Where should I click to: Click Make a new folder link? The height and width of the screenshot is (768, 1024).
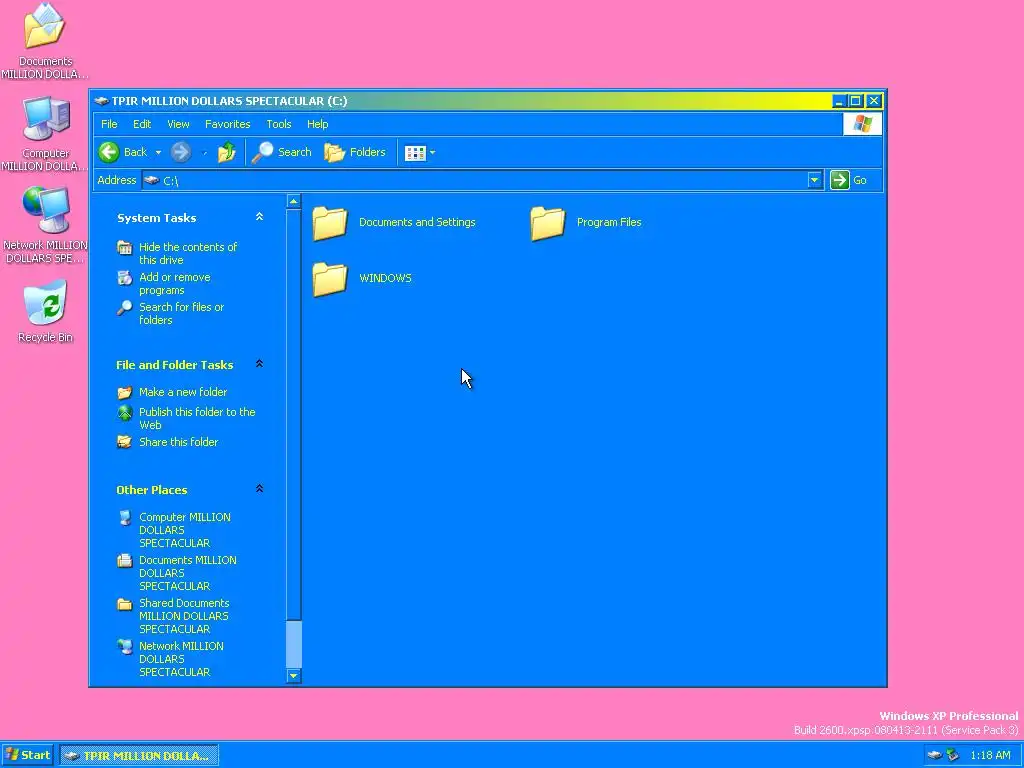pyautogui.click(x=183, y=392)
